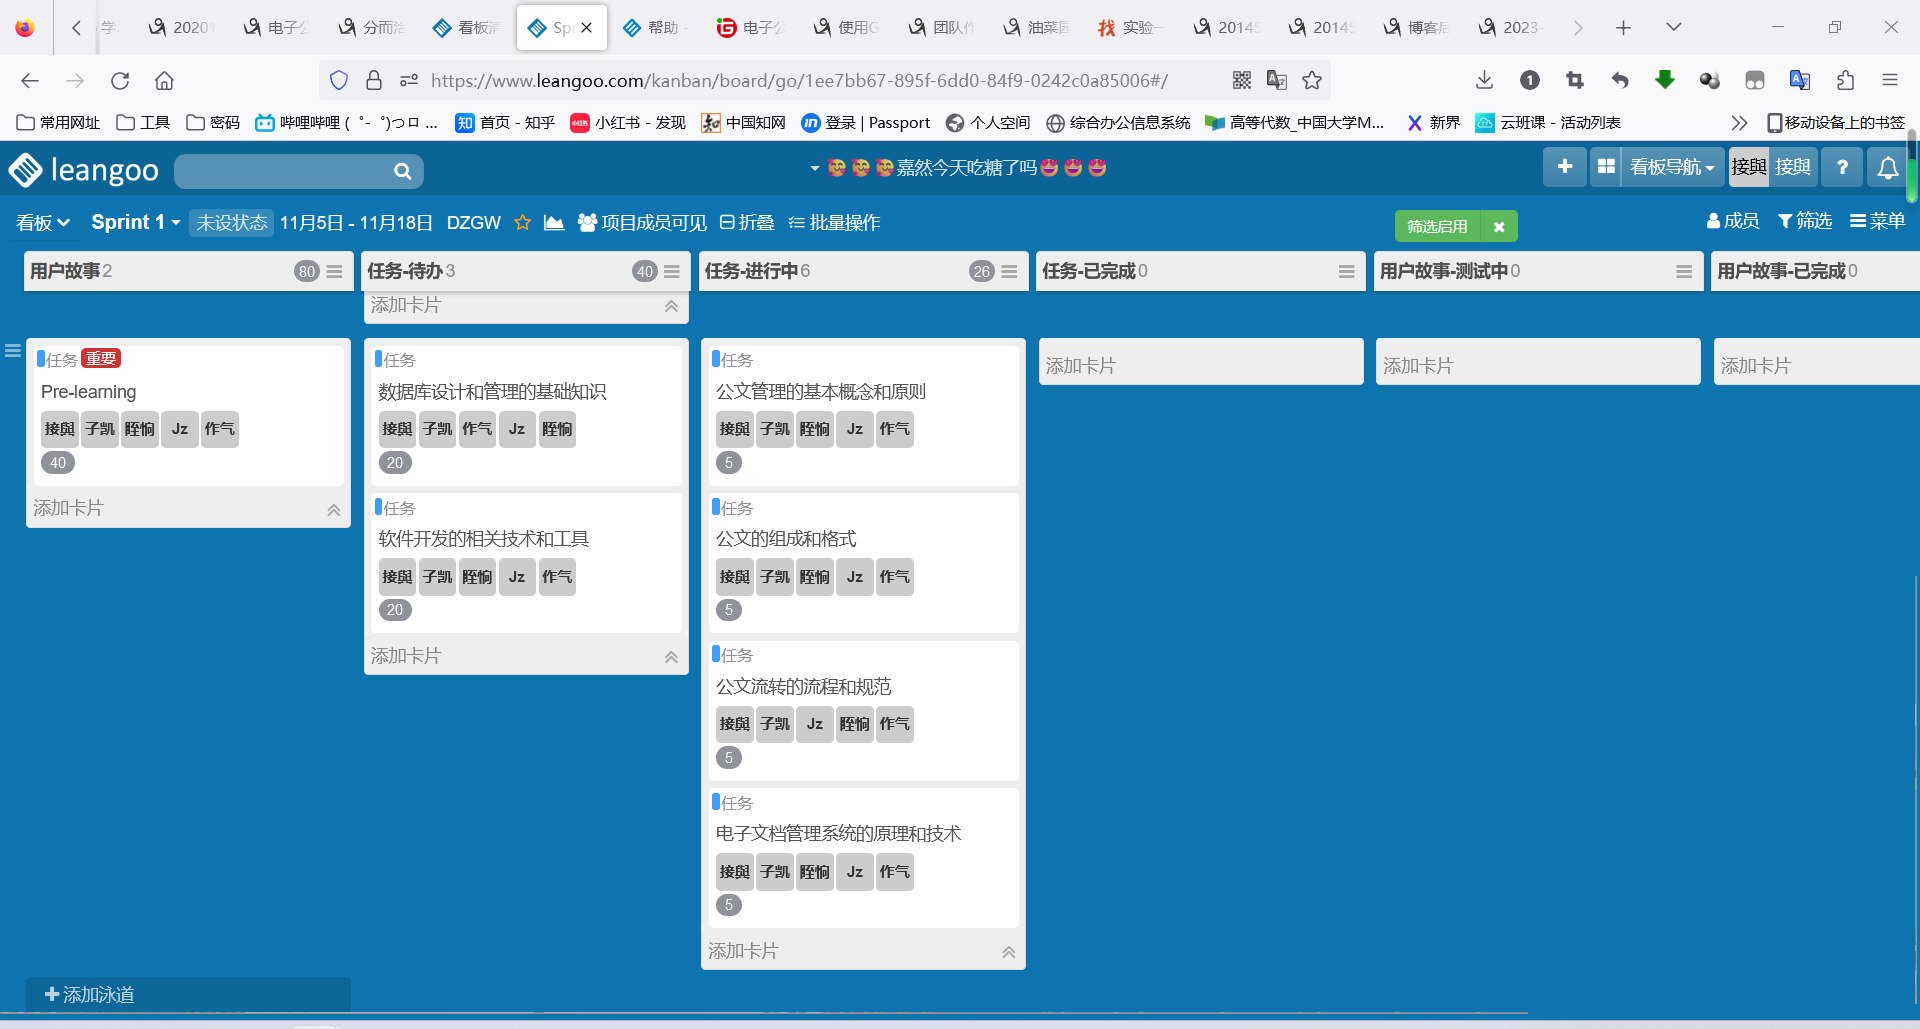
Task: Go to the browser home page
Action: tap(164, 80)
